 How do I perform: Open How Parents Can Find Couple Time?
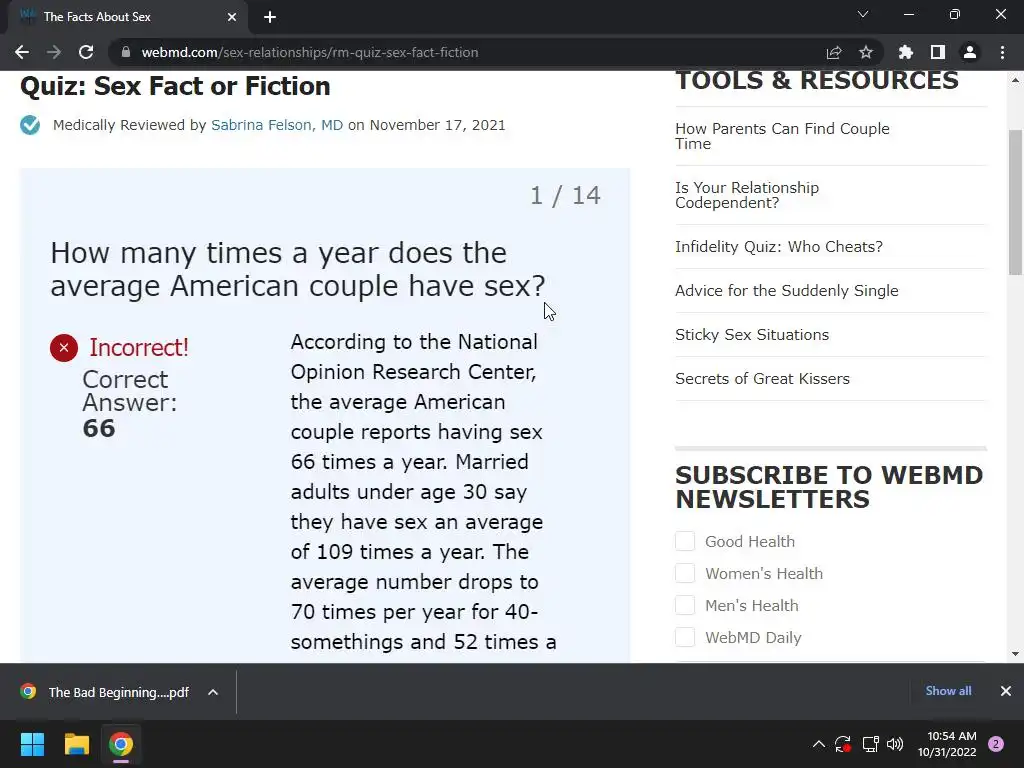coord(782,136)
